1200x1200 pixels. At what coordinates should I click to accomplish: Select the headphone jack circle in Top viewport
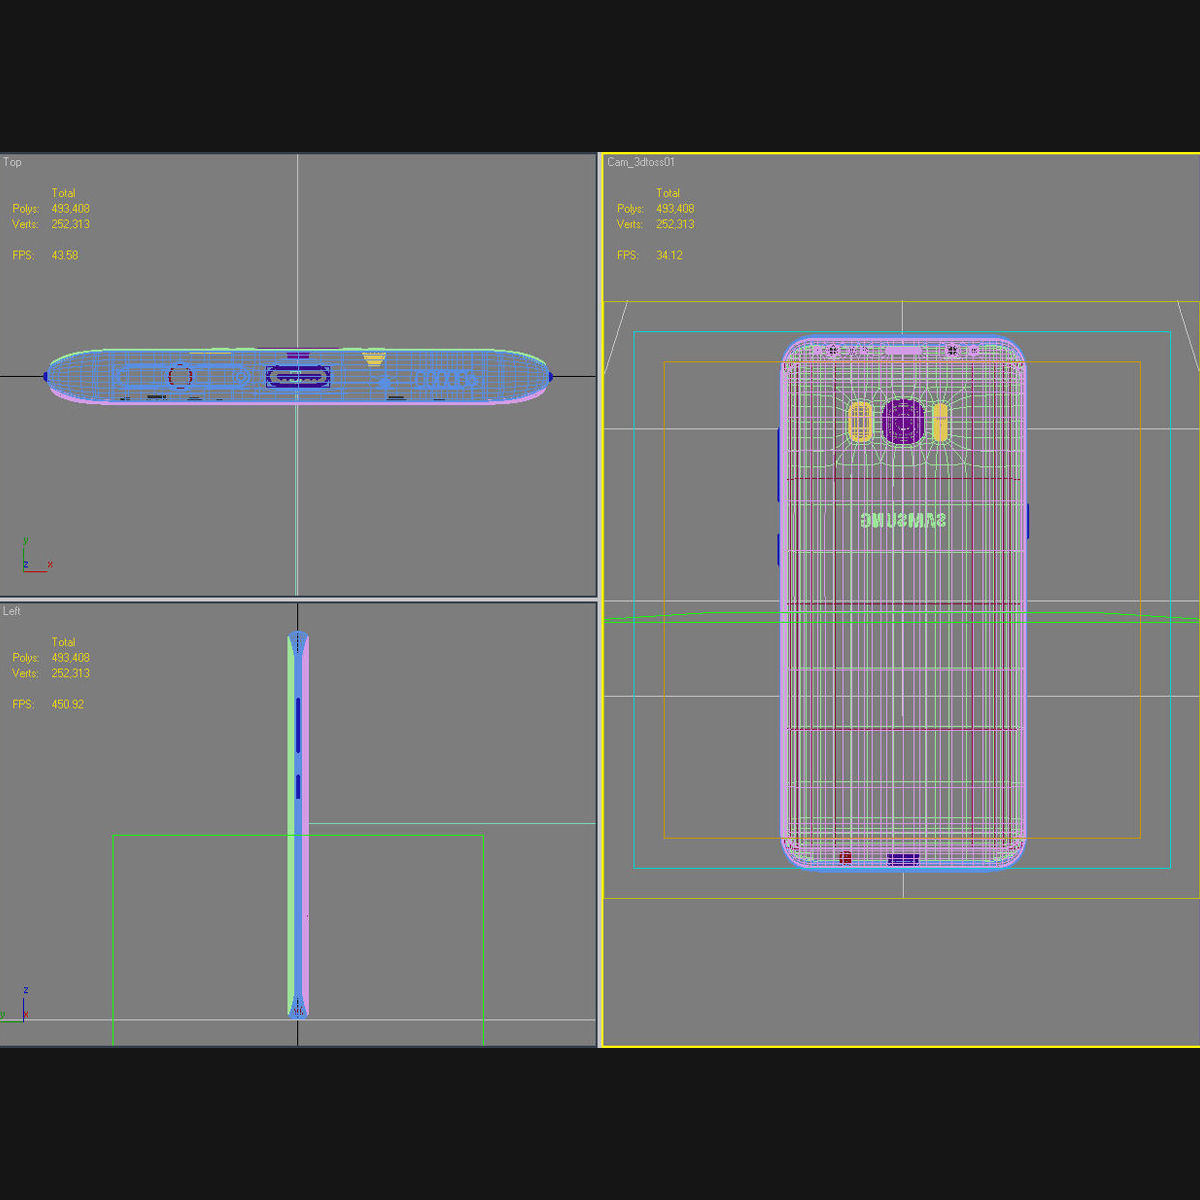click(180, 377)
